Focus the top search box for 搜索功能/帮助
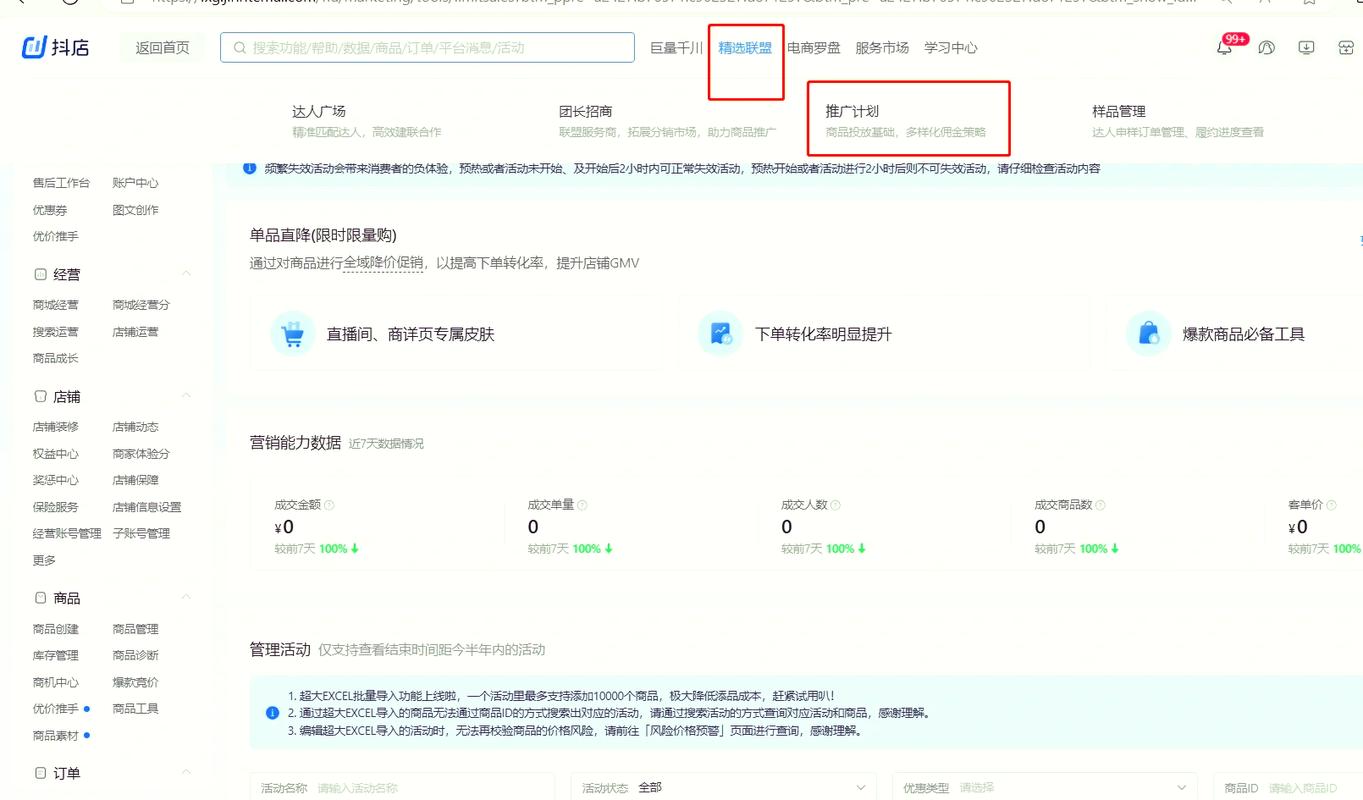Screen dimensions: 1363x800 pyautogui.click(x=427, y=47)
